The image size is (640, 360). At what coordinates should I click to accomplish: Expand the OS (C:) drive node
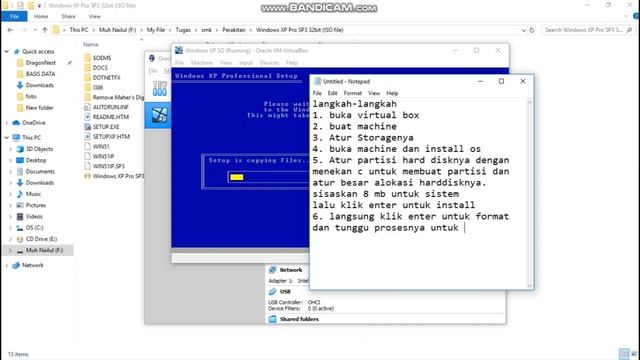pos(11,228)
